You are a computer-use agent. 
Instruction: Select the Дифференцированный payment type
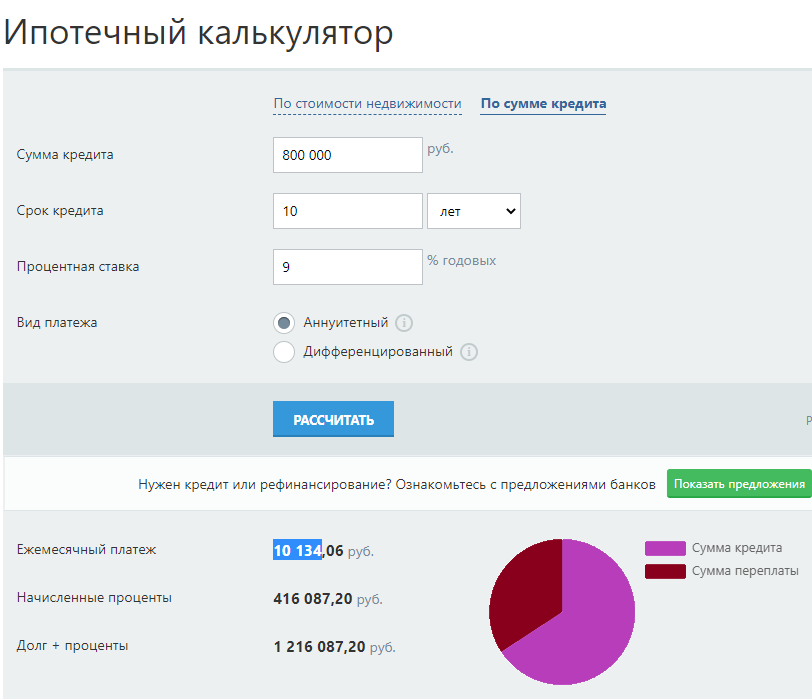[284, 352]
